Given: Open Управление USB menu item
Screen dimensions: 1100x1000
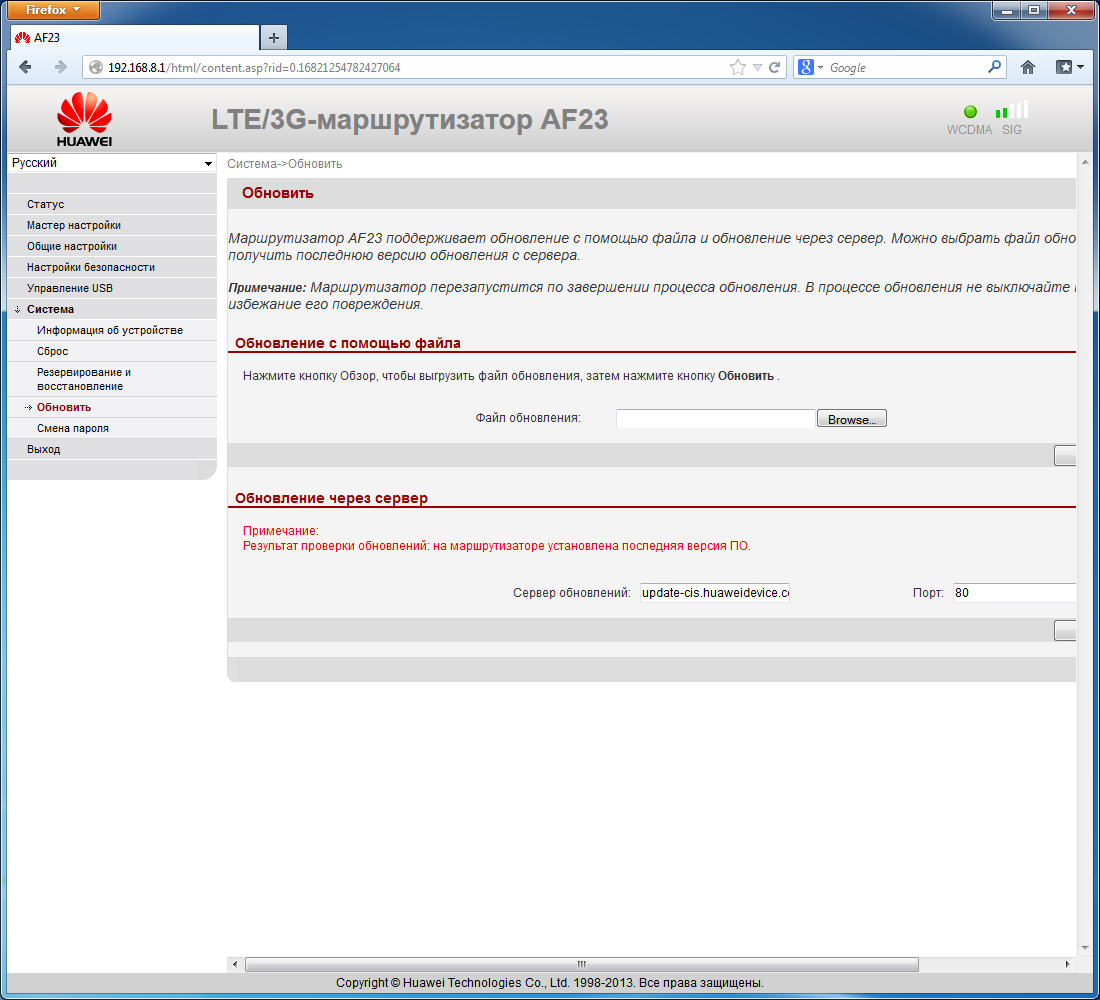Looking at the screenshot, I should pyautogui.click(x=112, y=288).
